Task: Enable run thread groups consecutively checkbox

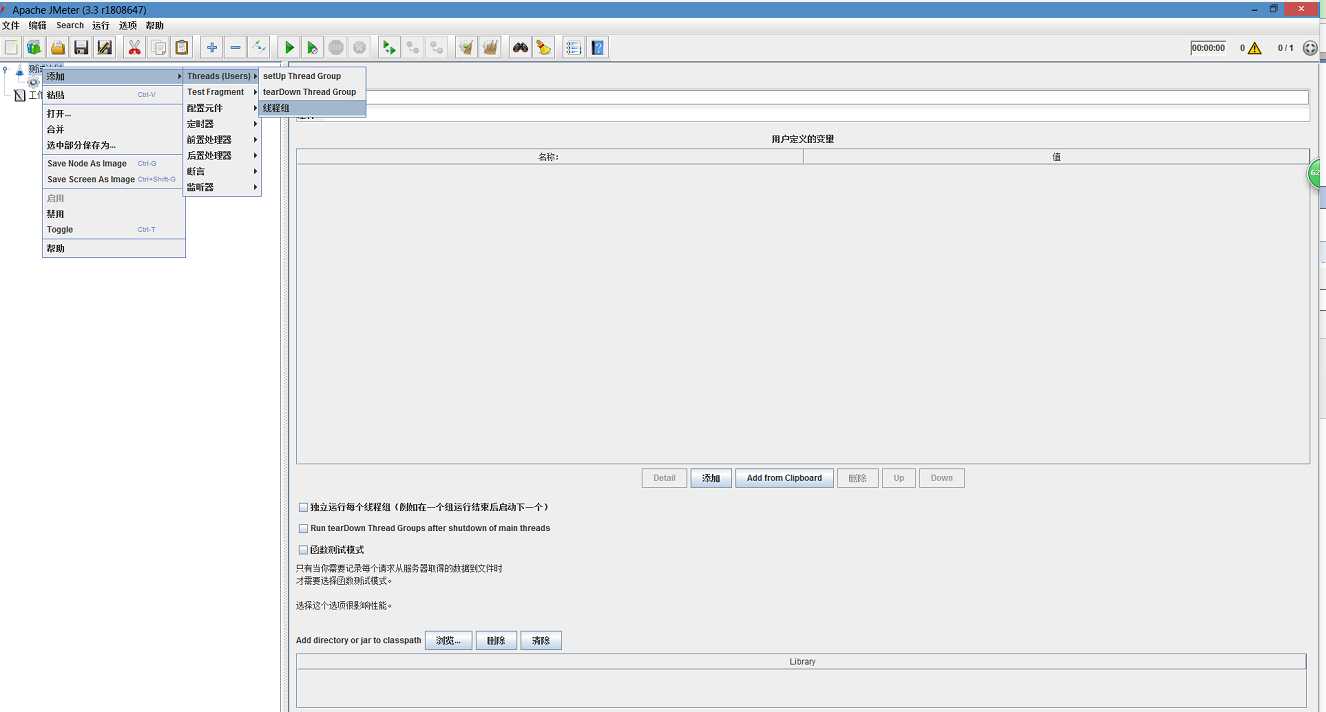Action: tap(304, 507)
